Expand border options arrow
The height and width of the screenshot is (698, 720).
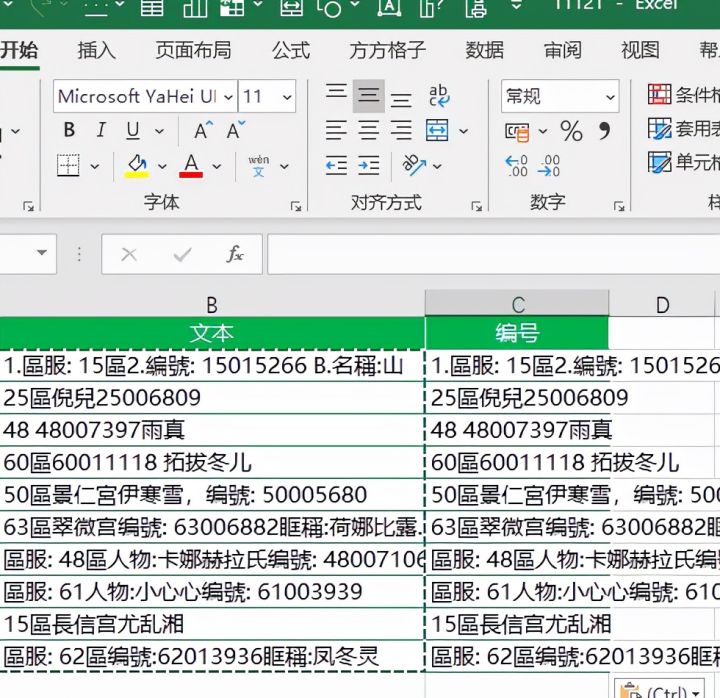[95, 166]
